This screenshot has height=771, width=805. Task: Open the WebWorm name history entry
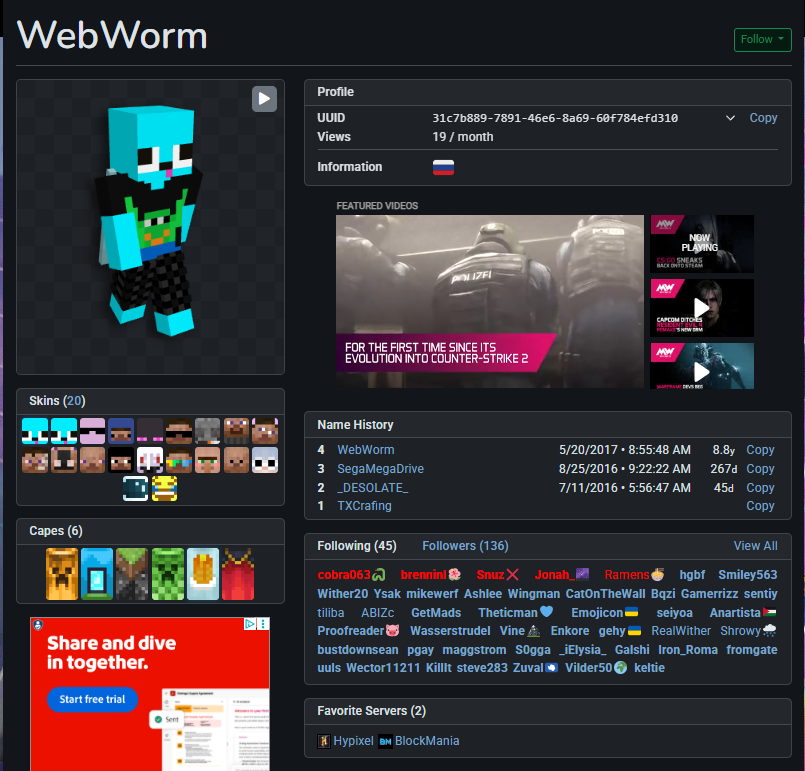pyautogui.click(x=366, y=450)
